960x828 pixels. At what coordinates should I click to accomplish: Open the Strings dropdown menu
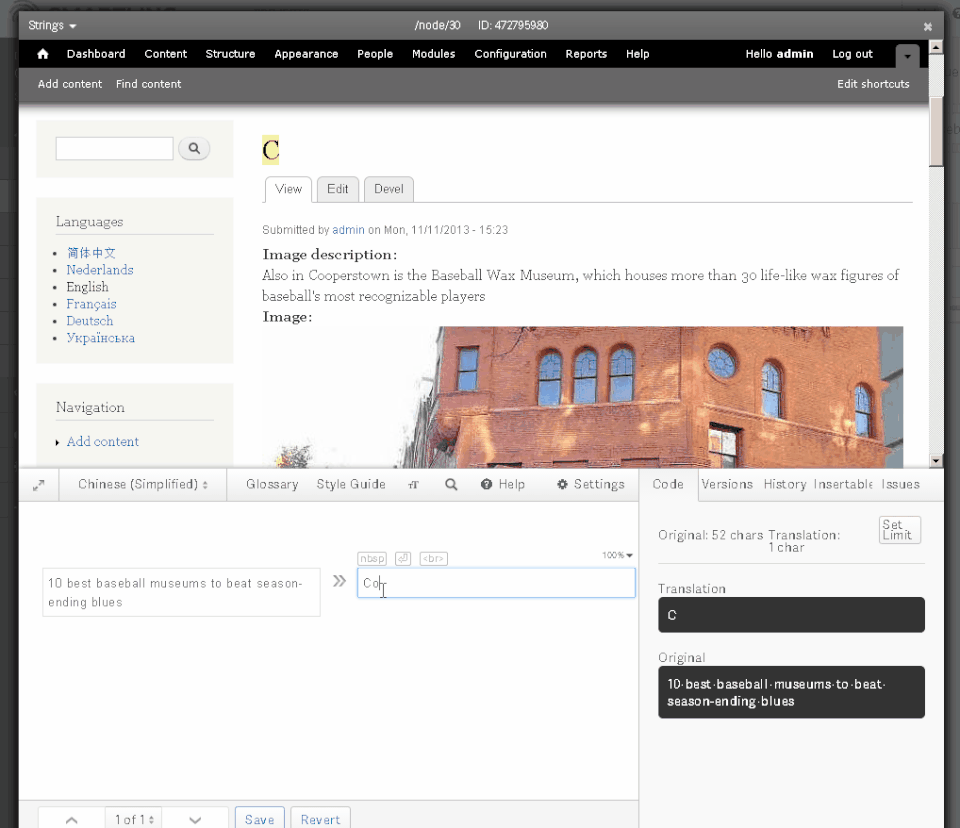(52, 26)
